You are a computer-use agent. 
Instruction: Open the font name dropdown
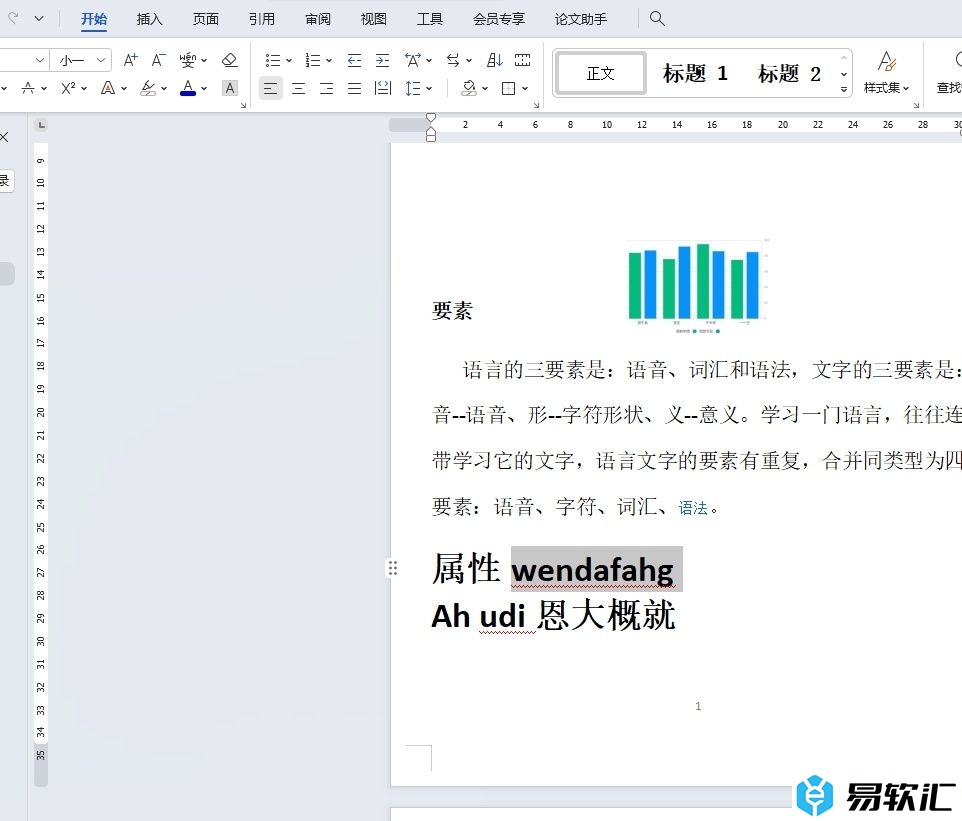(x=39, y=60)
